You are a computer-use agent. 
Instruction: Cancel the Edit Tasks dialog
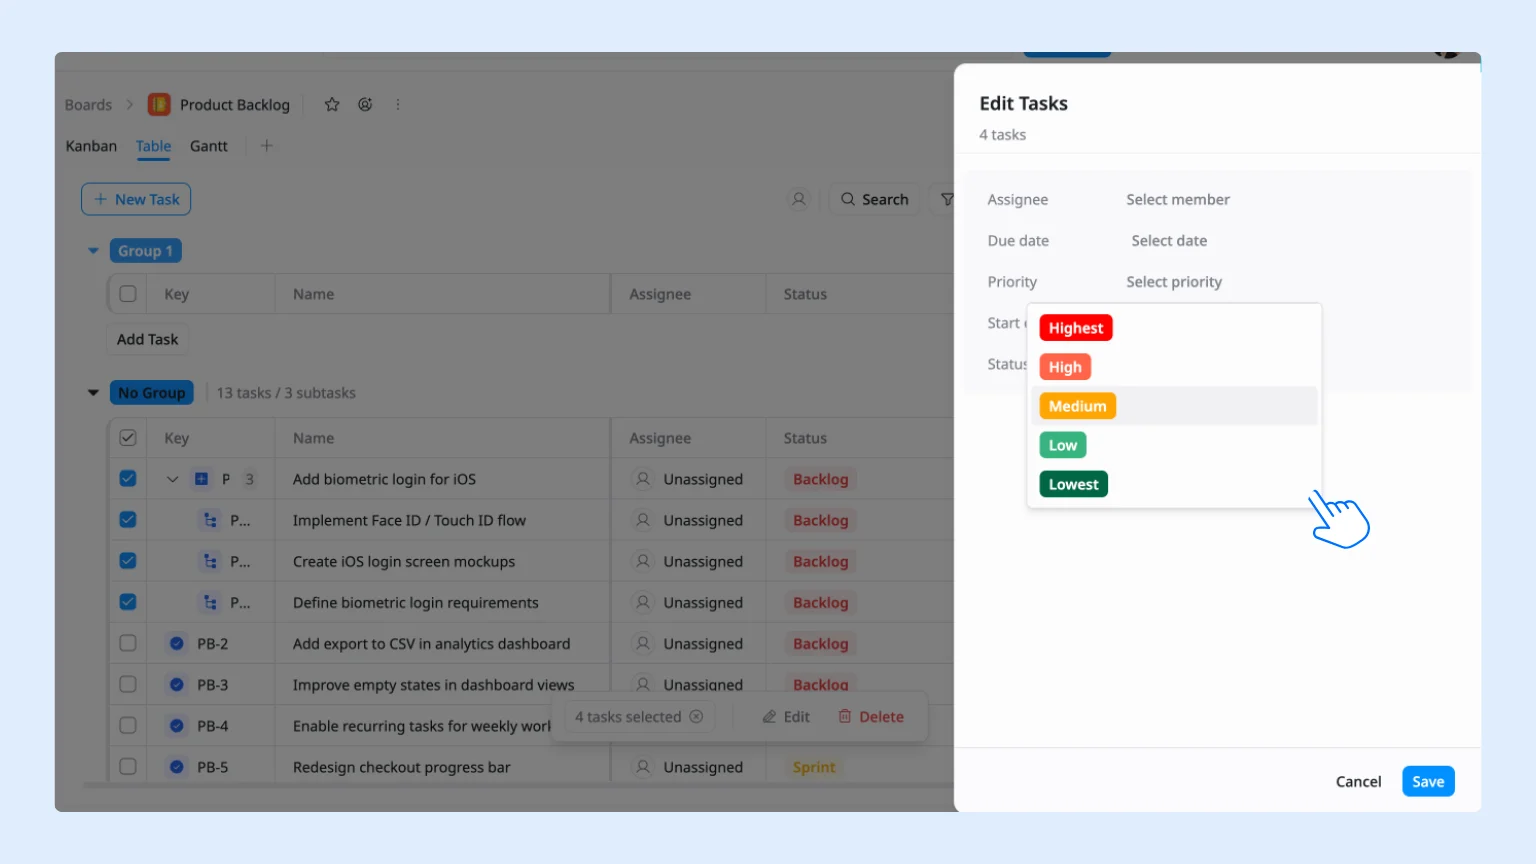coord(1358,782)
